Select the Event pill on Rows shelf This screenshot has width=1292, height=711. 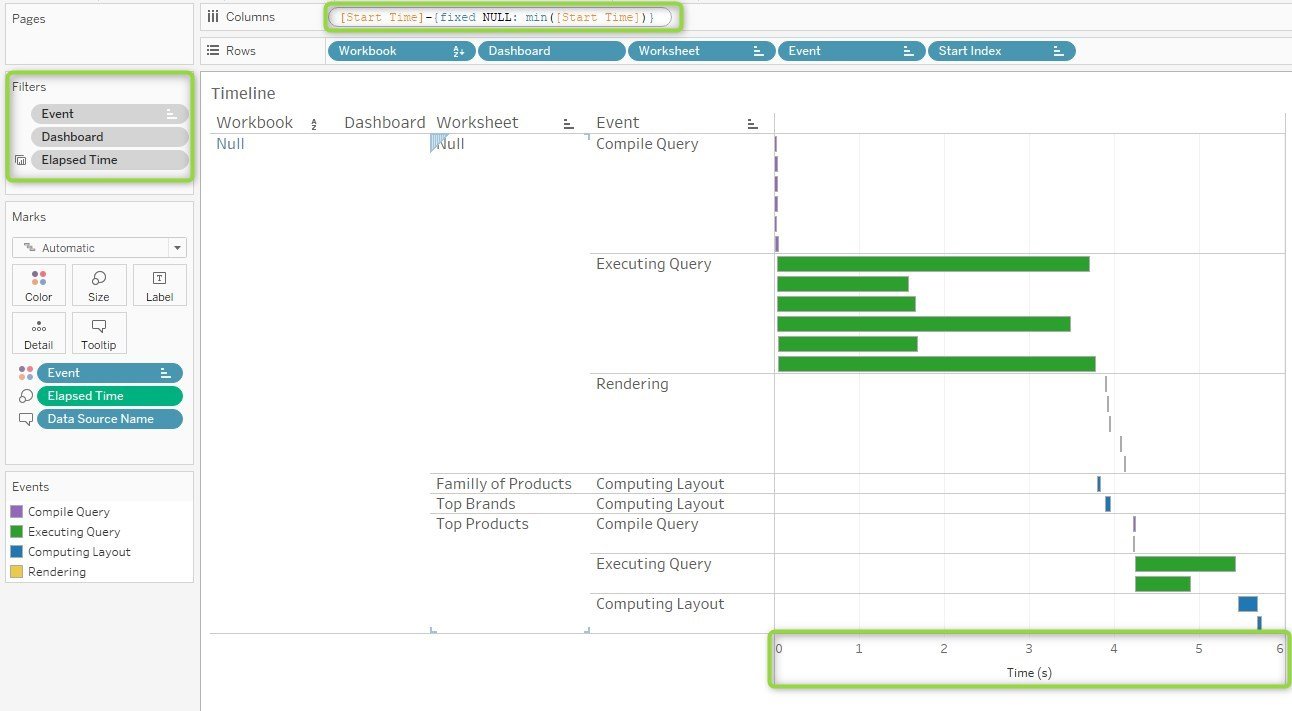(852, 51)
